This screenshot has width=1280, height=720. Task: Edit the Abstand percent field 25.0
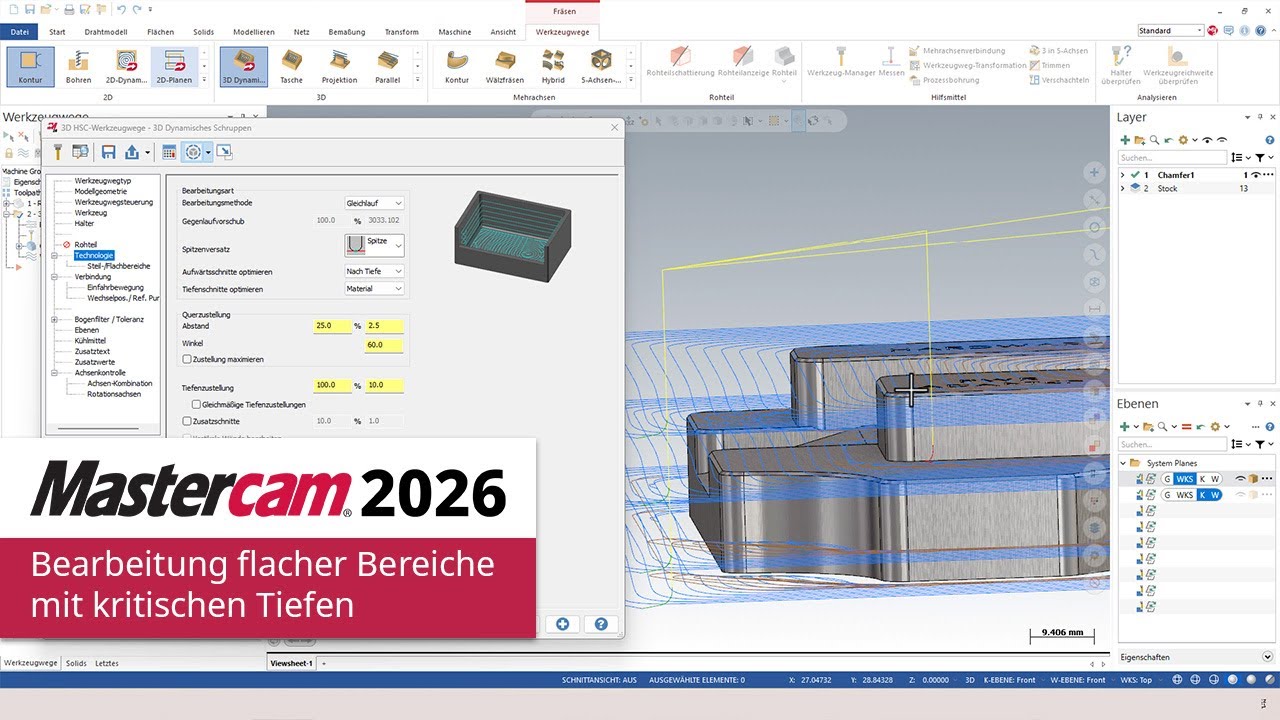[332, 326]
